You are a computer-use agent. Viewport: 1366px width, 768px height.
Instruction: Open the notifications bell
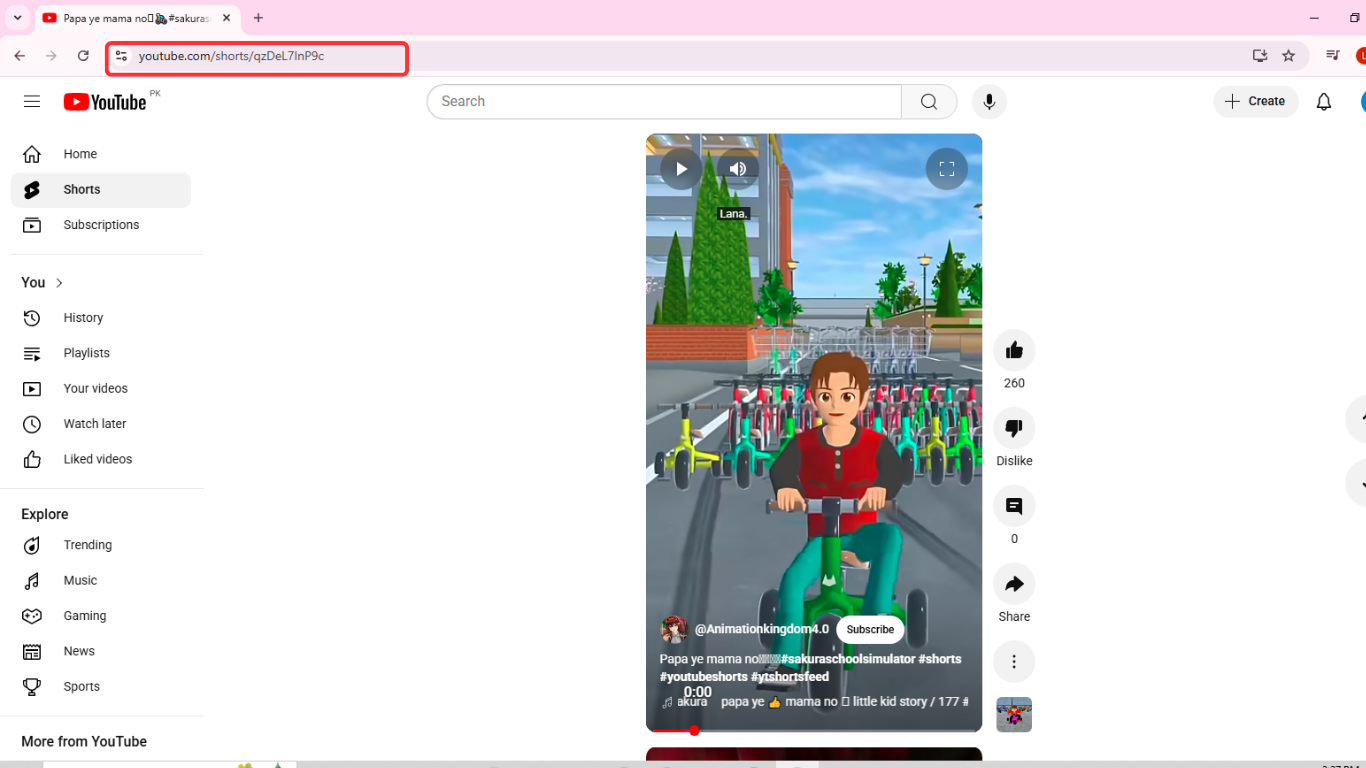click(1324, 101)
